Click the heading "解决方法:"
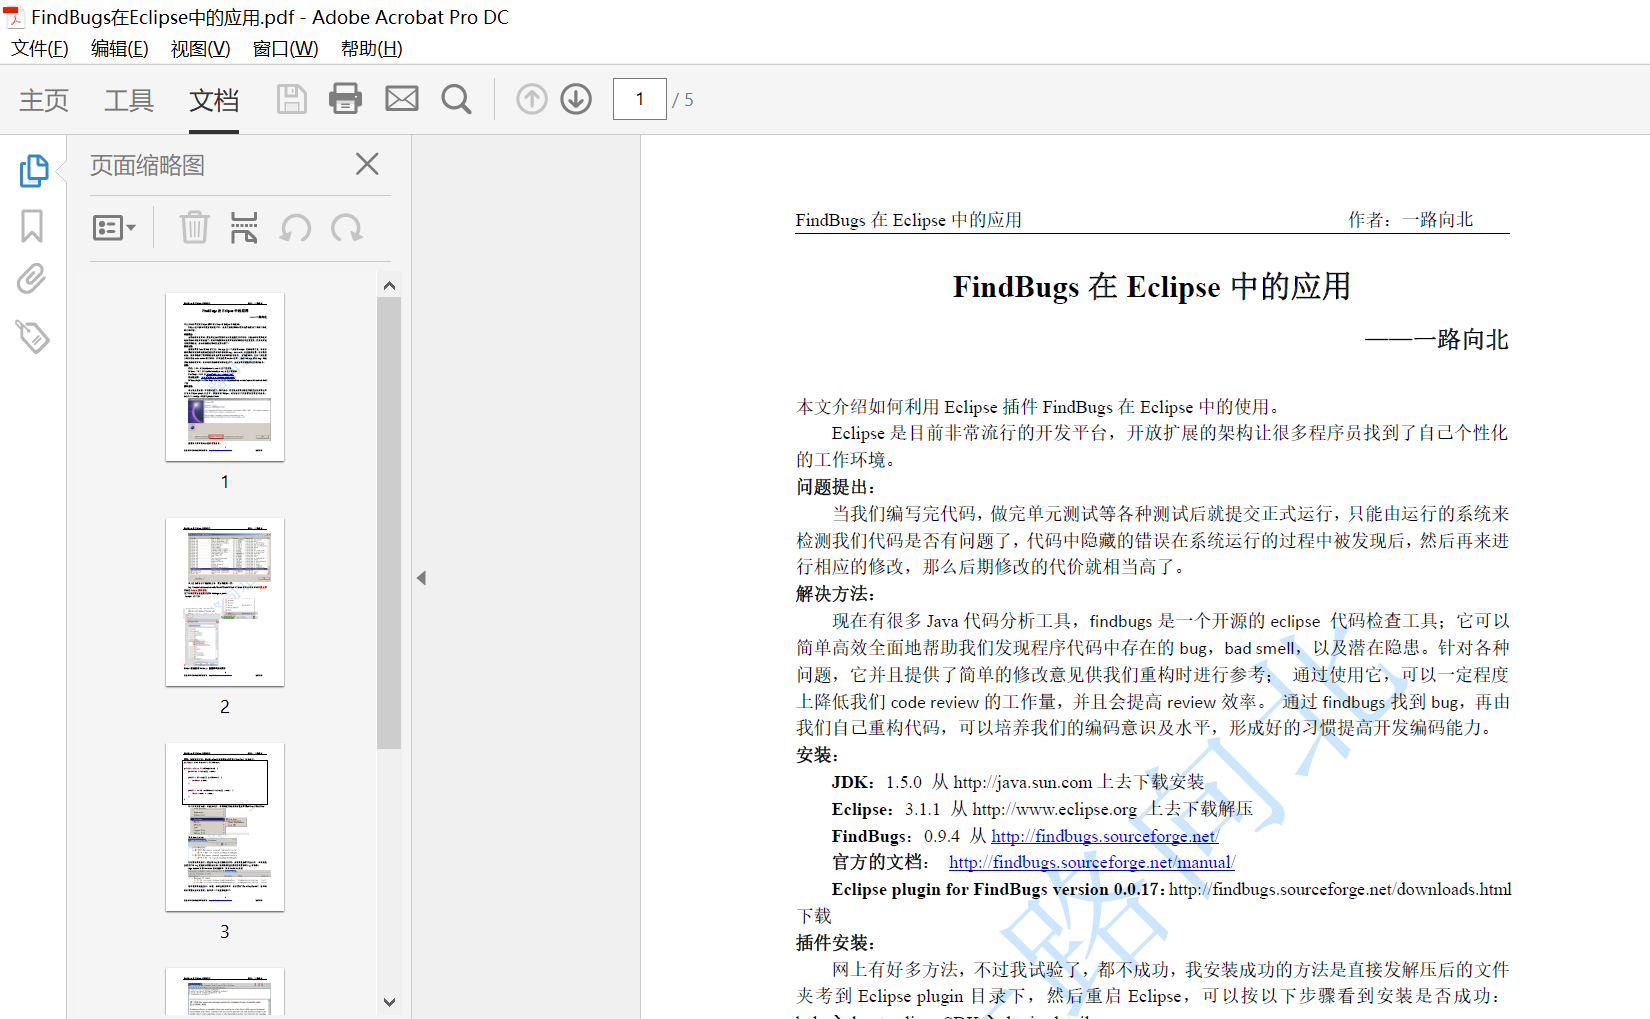This screenshot has width=1650, height=1019. (836, 594)
